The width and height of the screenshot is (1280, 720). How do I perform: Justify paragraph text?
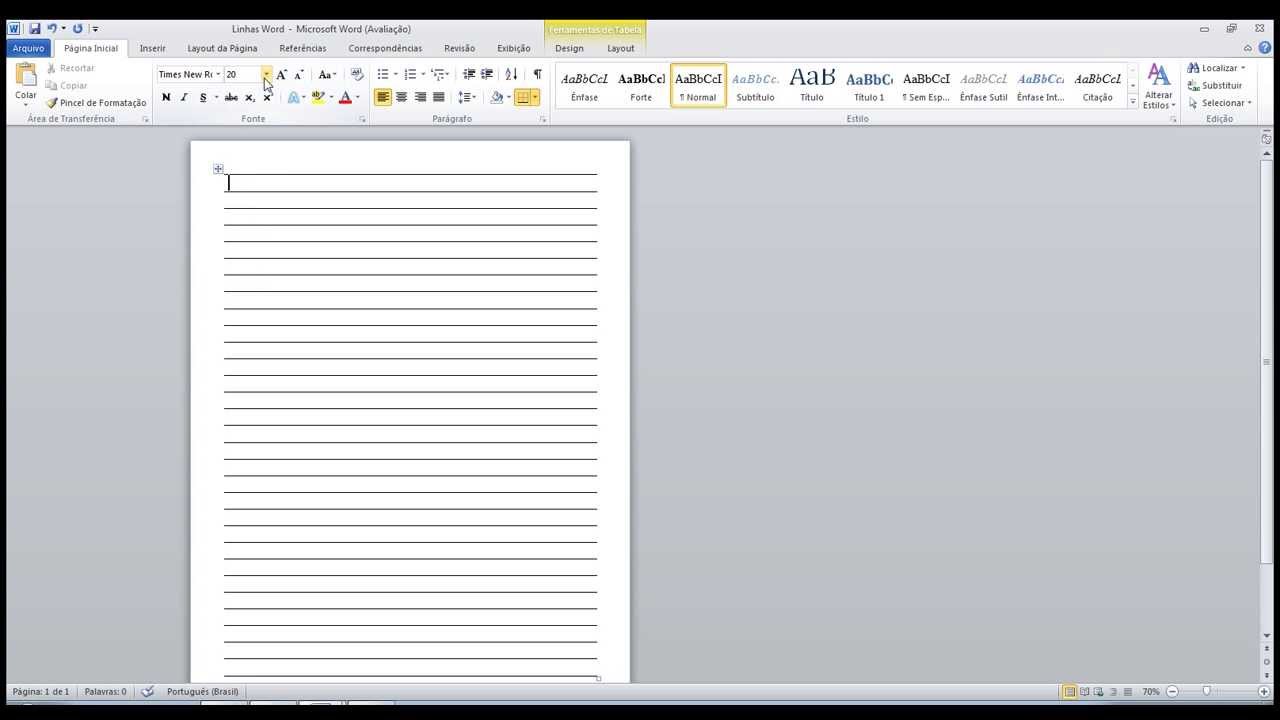click(x=438, y=97)
